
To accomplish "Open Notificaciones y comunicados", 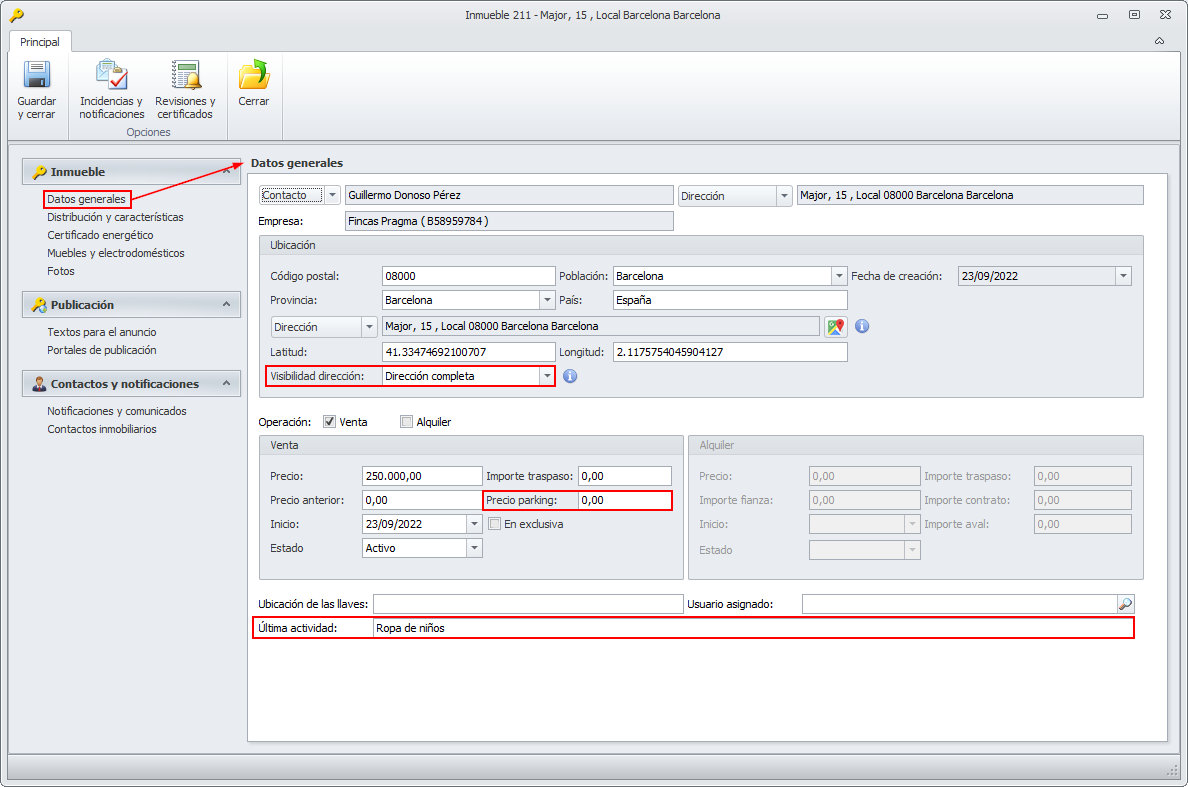I will [x=117, y=411].
